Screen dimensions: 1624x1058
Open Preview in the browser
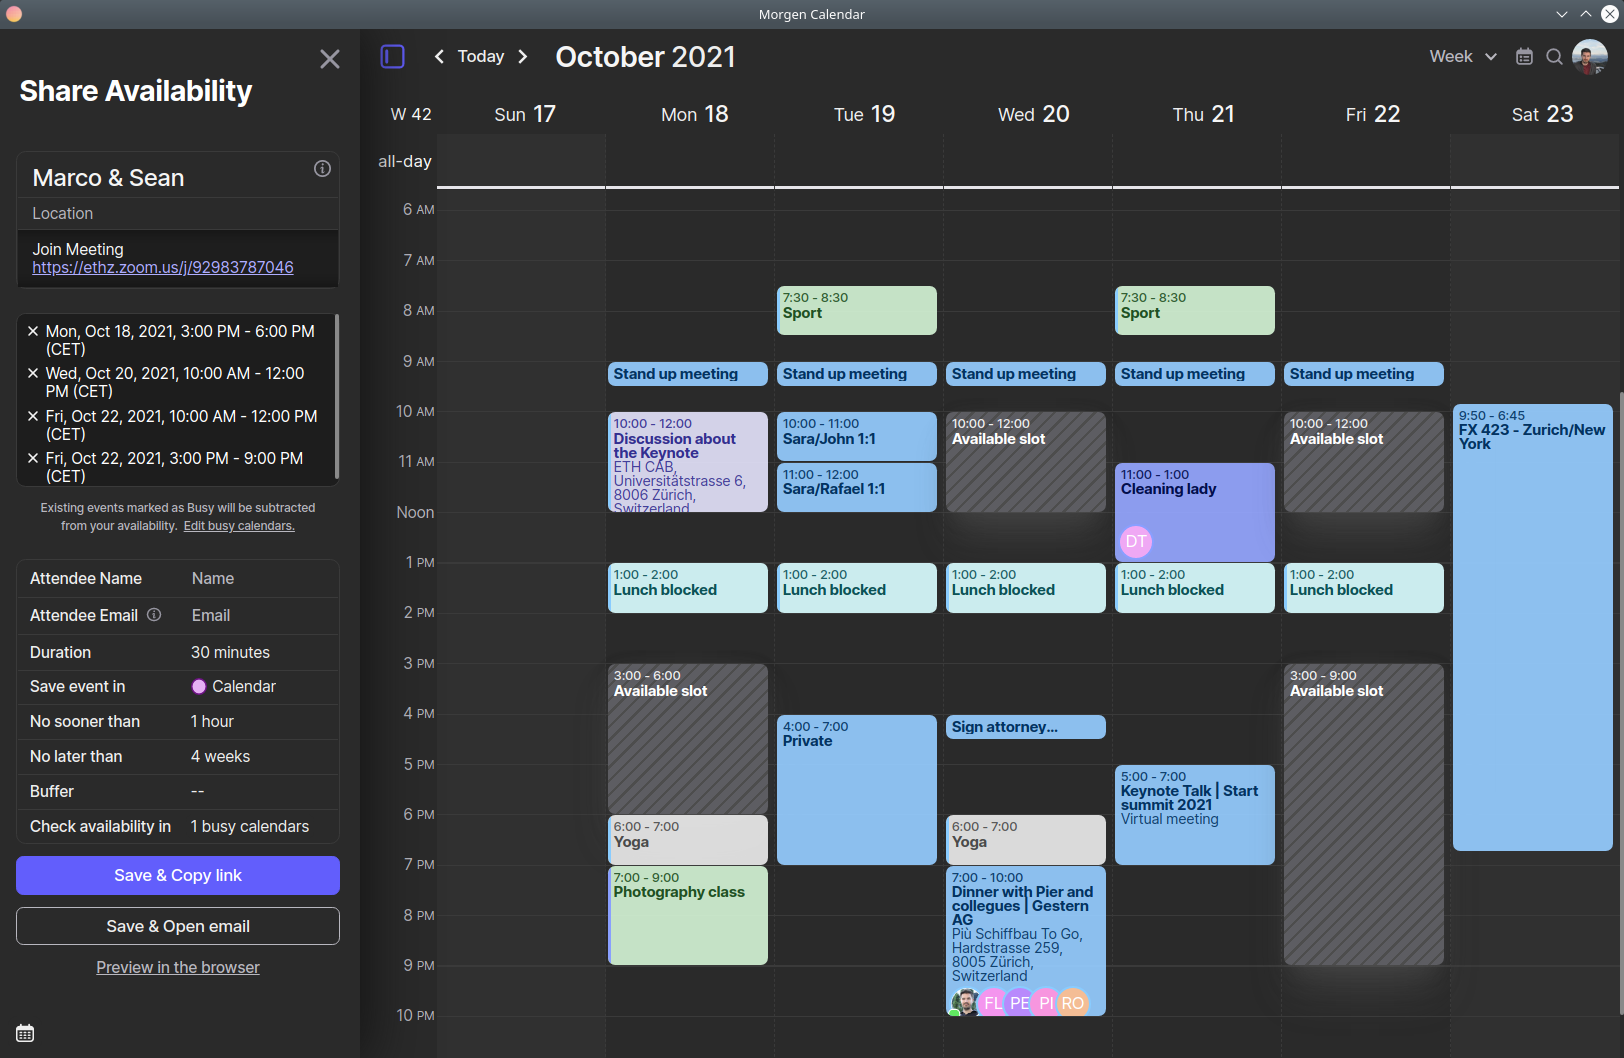177,967
